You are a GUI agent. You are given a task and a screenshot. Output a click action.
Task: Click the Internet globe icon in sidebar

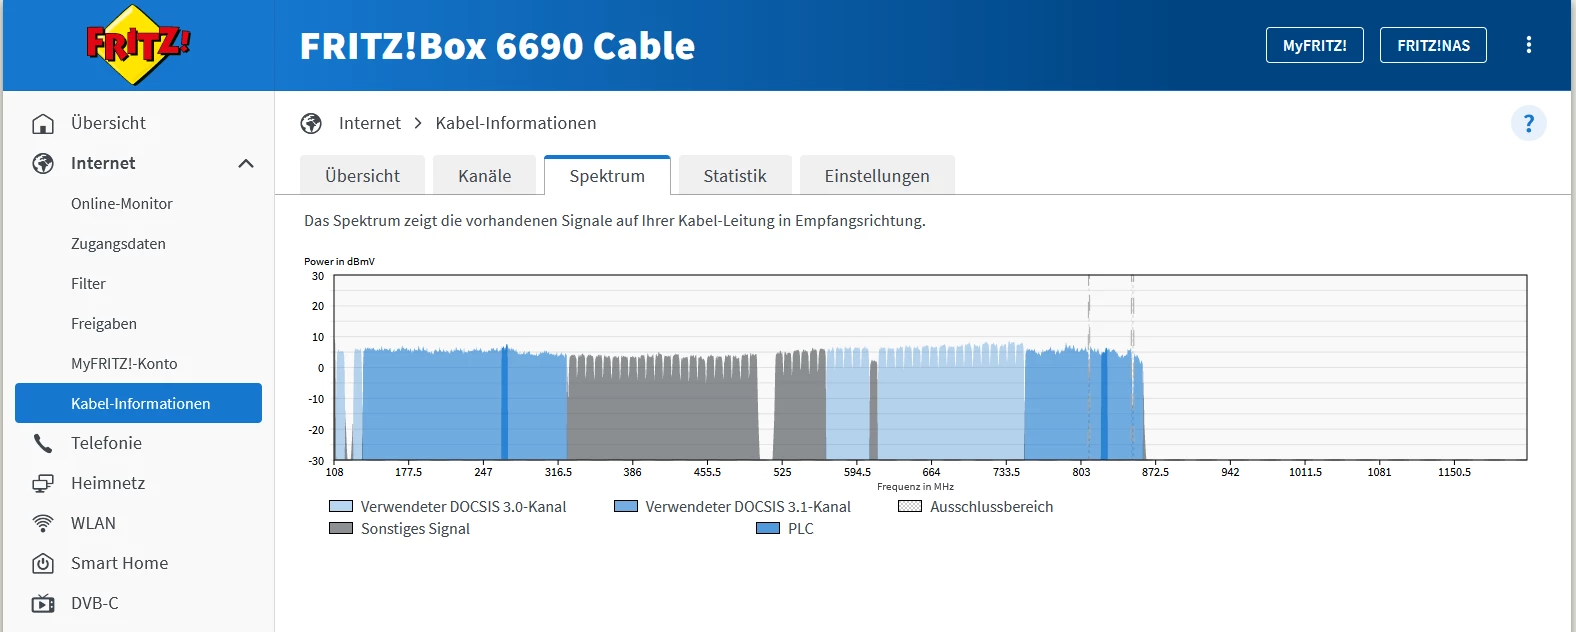(x=43, y=164)
